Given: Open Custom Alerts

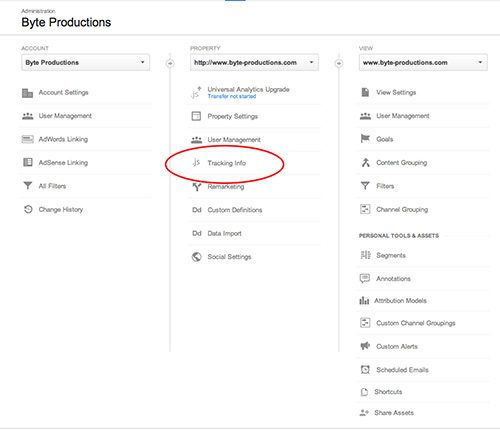Looking at the screenshot, I should point(397,346).
